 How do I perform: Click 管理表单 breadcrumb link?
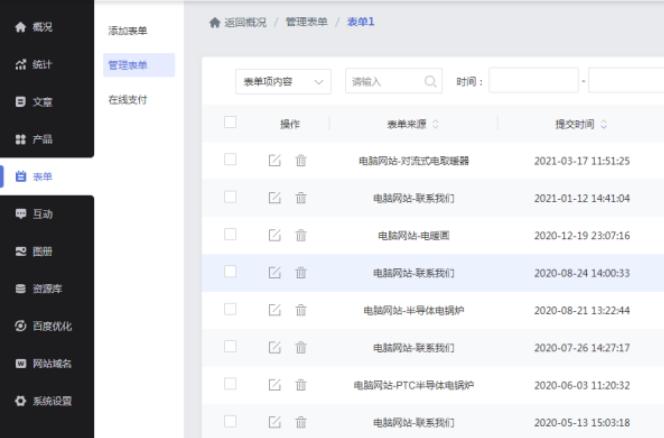307,22
